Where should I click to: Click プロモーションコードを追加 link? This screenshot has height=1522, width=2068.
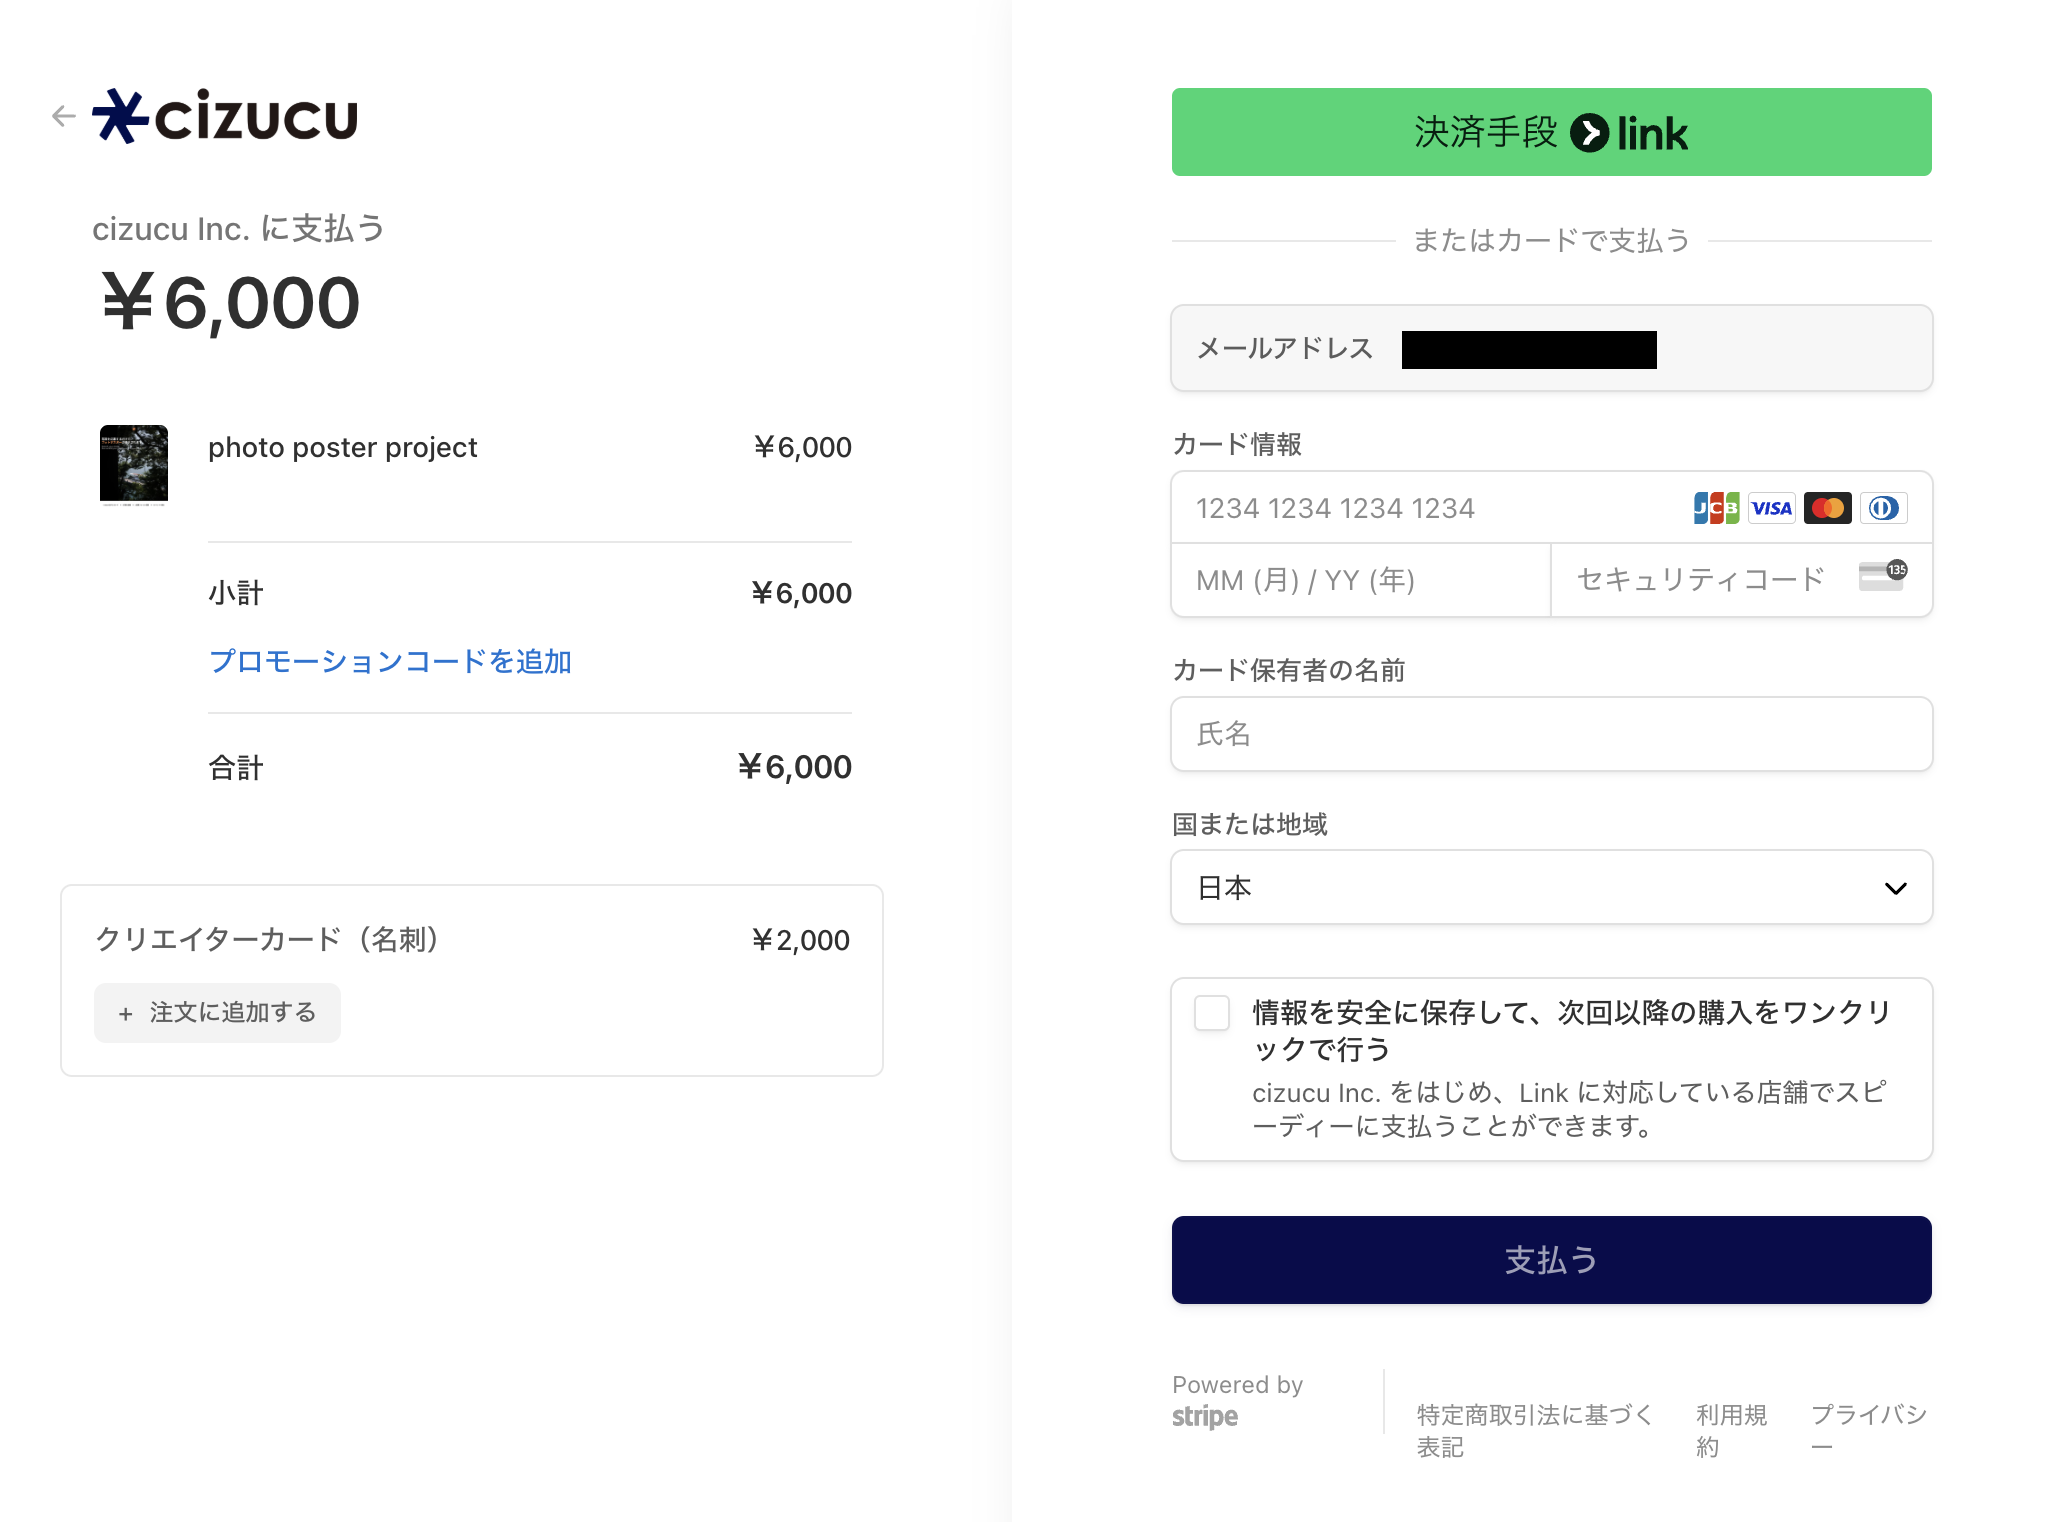[x=390, y=661]
